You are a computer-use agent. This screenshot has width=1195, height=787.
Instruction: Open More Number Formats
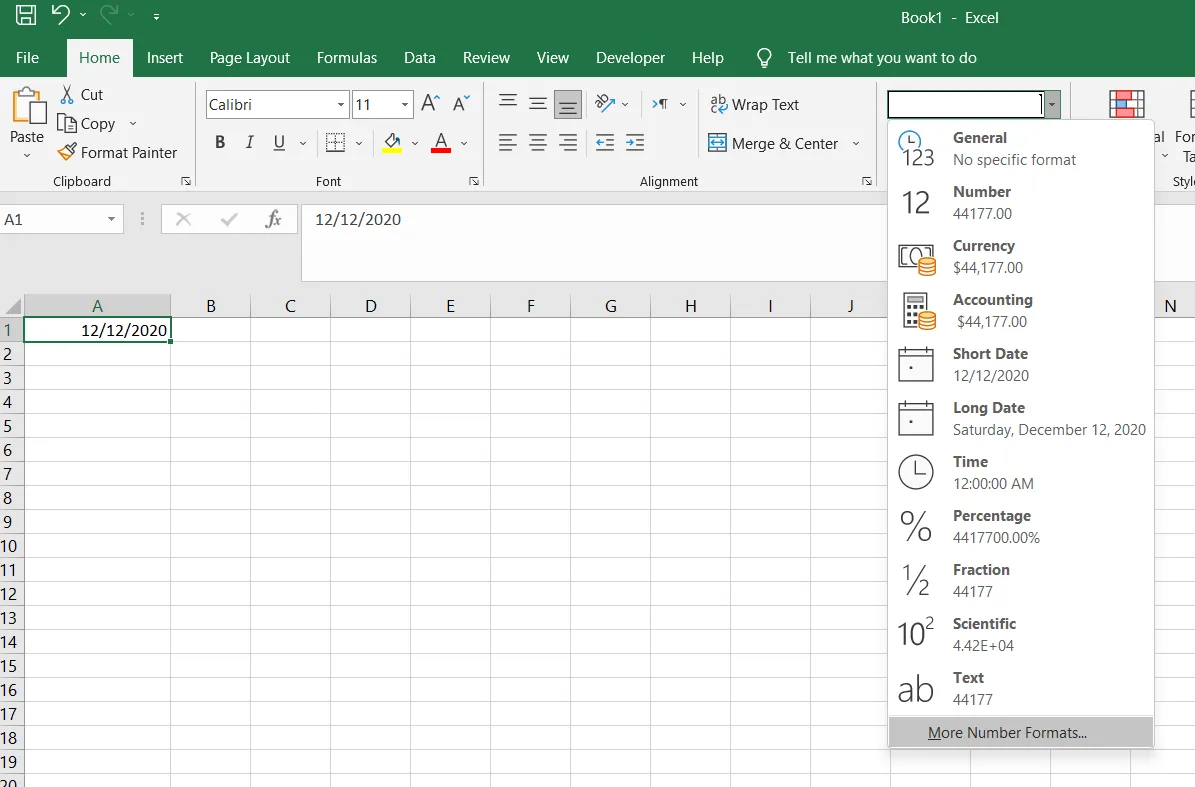tap(1021, 733)
